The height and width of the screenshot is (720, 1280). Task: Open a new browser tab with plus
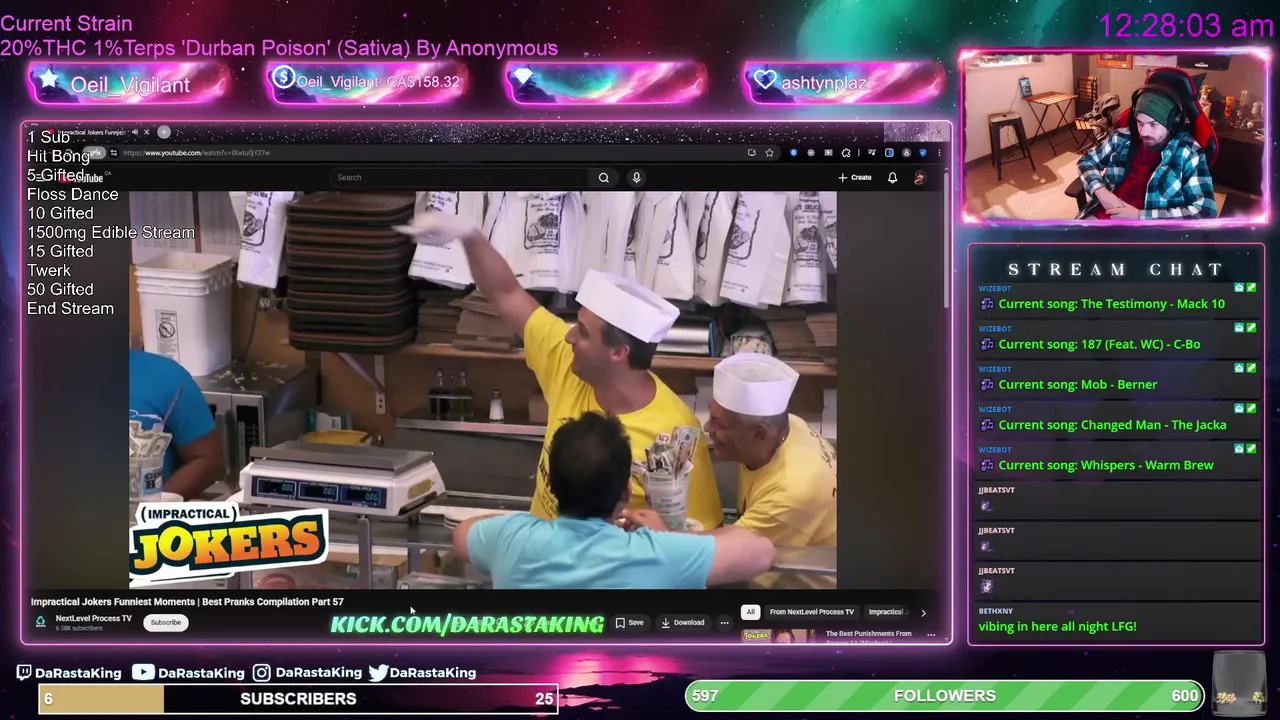click(x=164, y=132)
